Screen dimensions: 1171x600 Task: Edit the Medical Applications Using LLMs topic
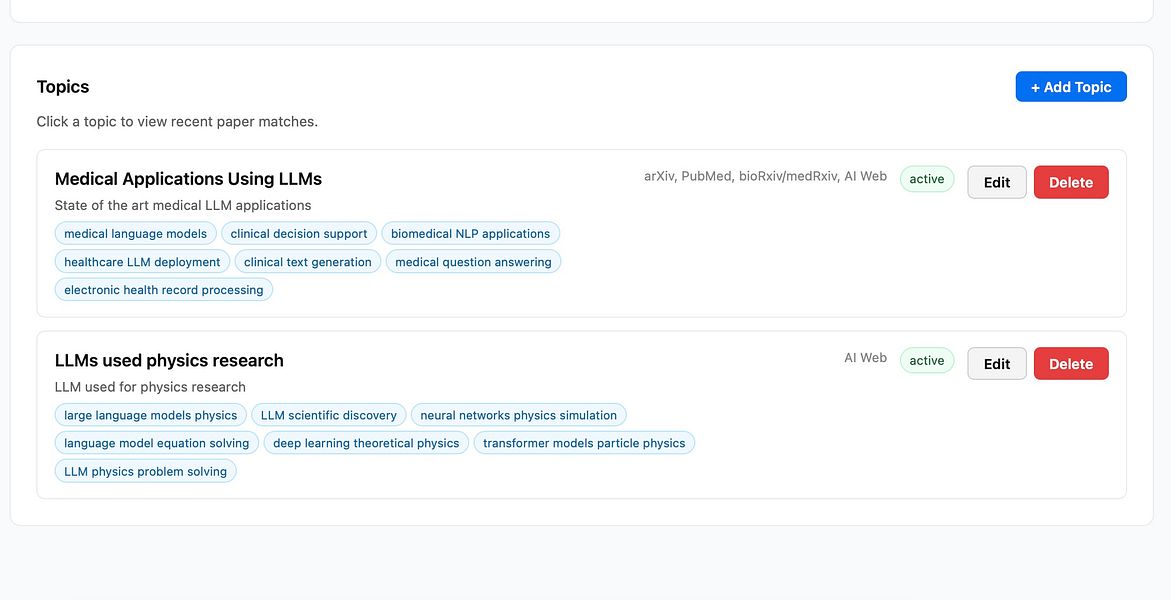997,182
